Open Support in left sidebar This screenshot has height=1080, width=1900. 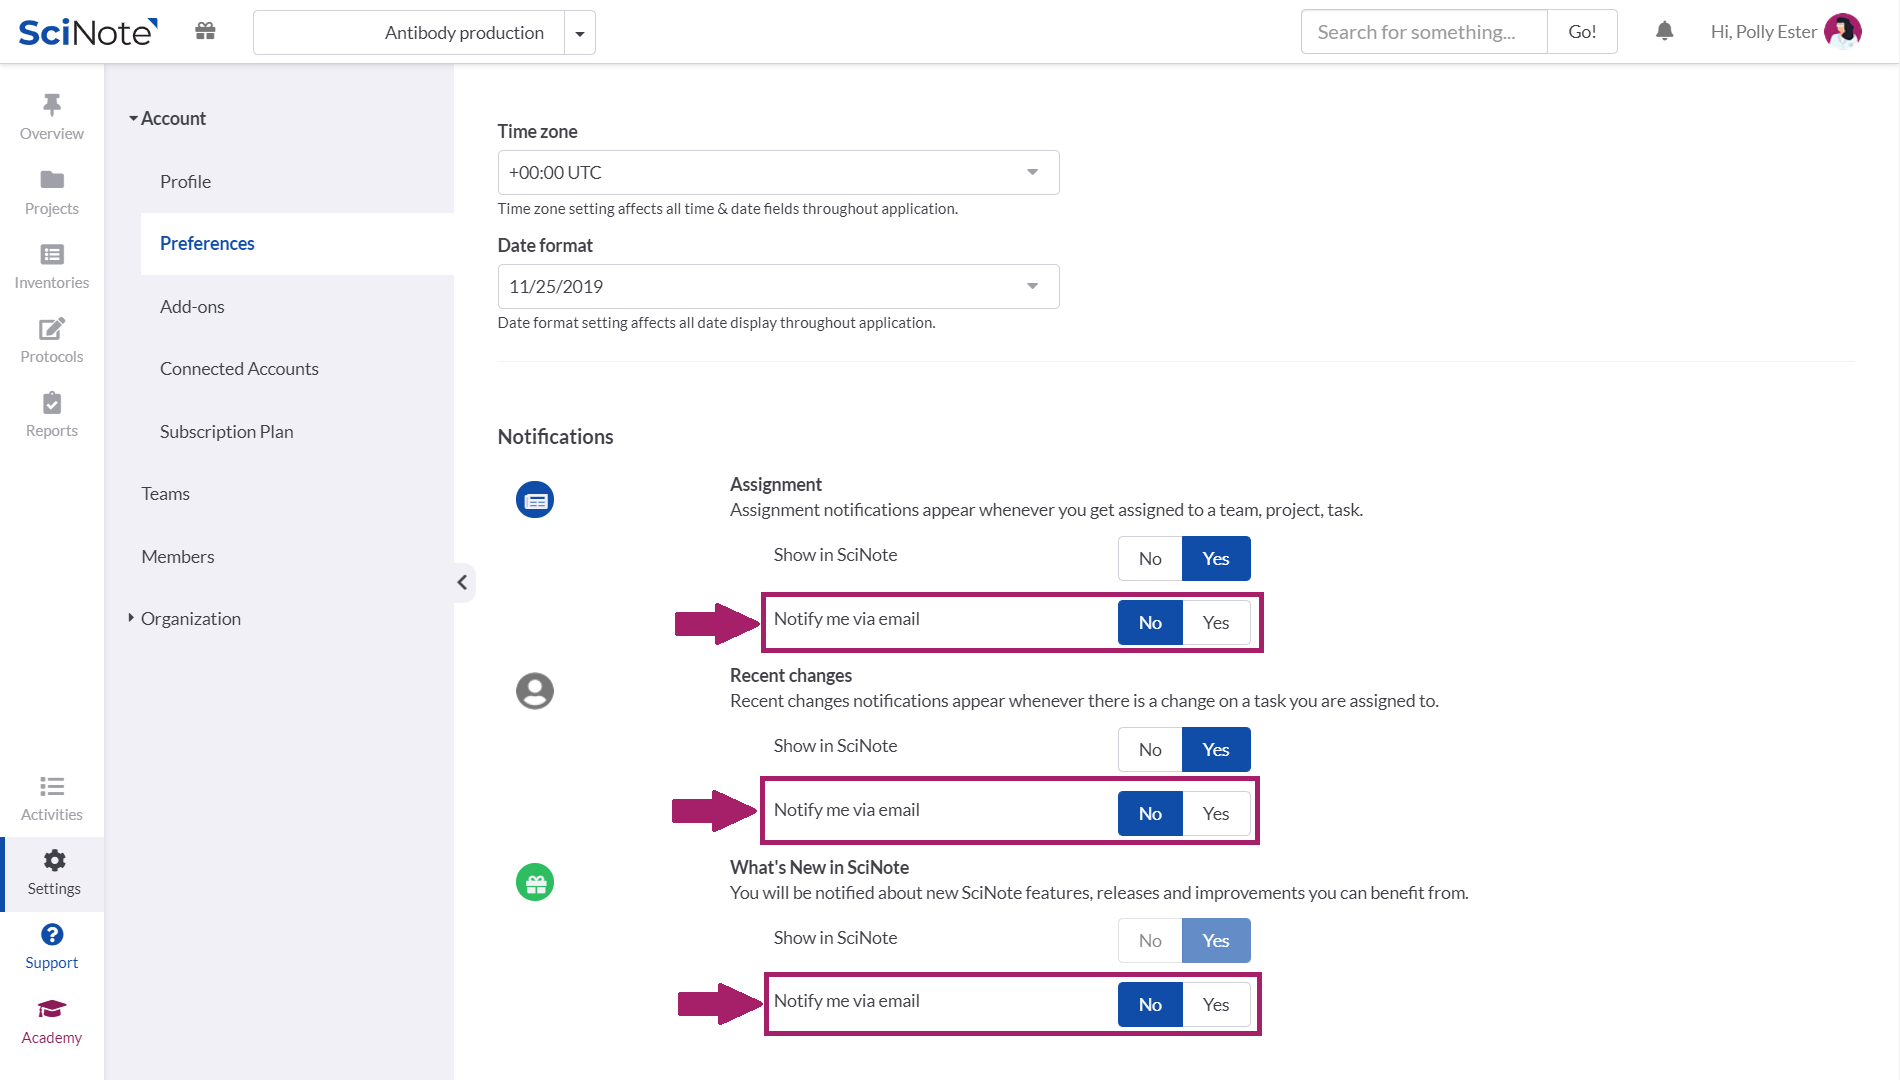click(x=52, y=947)
